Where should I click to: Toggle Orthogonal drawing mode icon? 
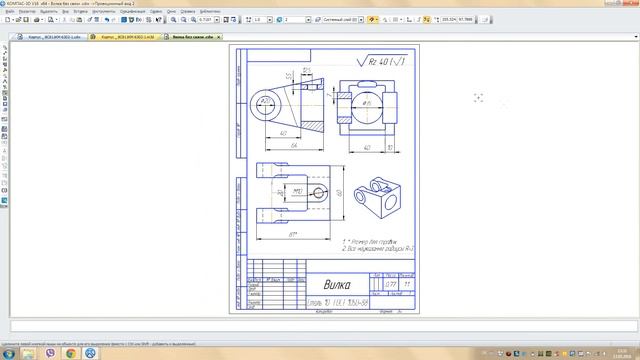tap(409, 20)
